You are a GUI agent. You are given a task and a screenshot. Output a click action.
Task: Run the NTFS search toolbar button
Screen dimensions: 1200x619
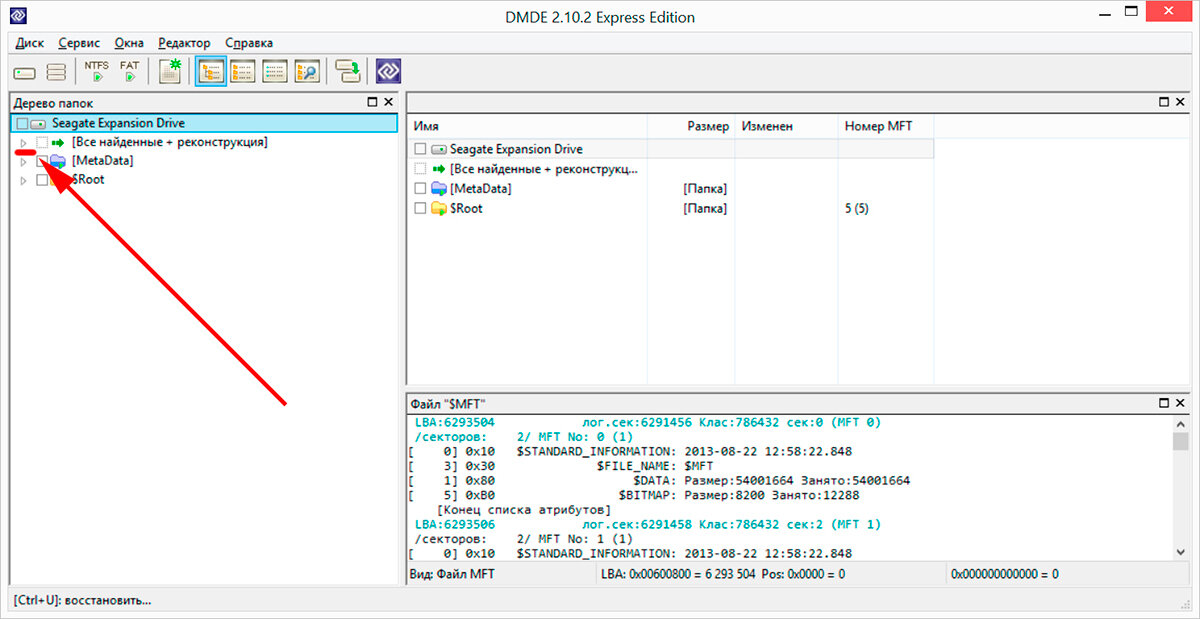[96, 72]
